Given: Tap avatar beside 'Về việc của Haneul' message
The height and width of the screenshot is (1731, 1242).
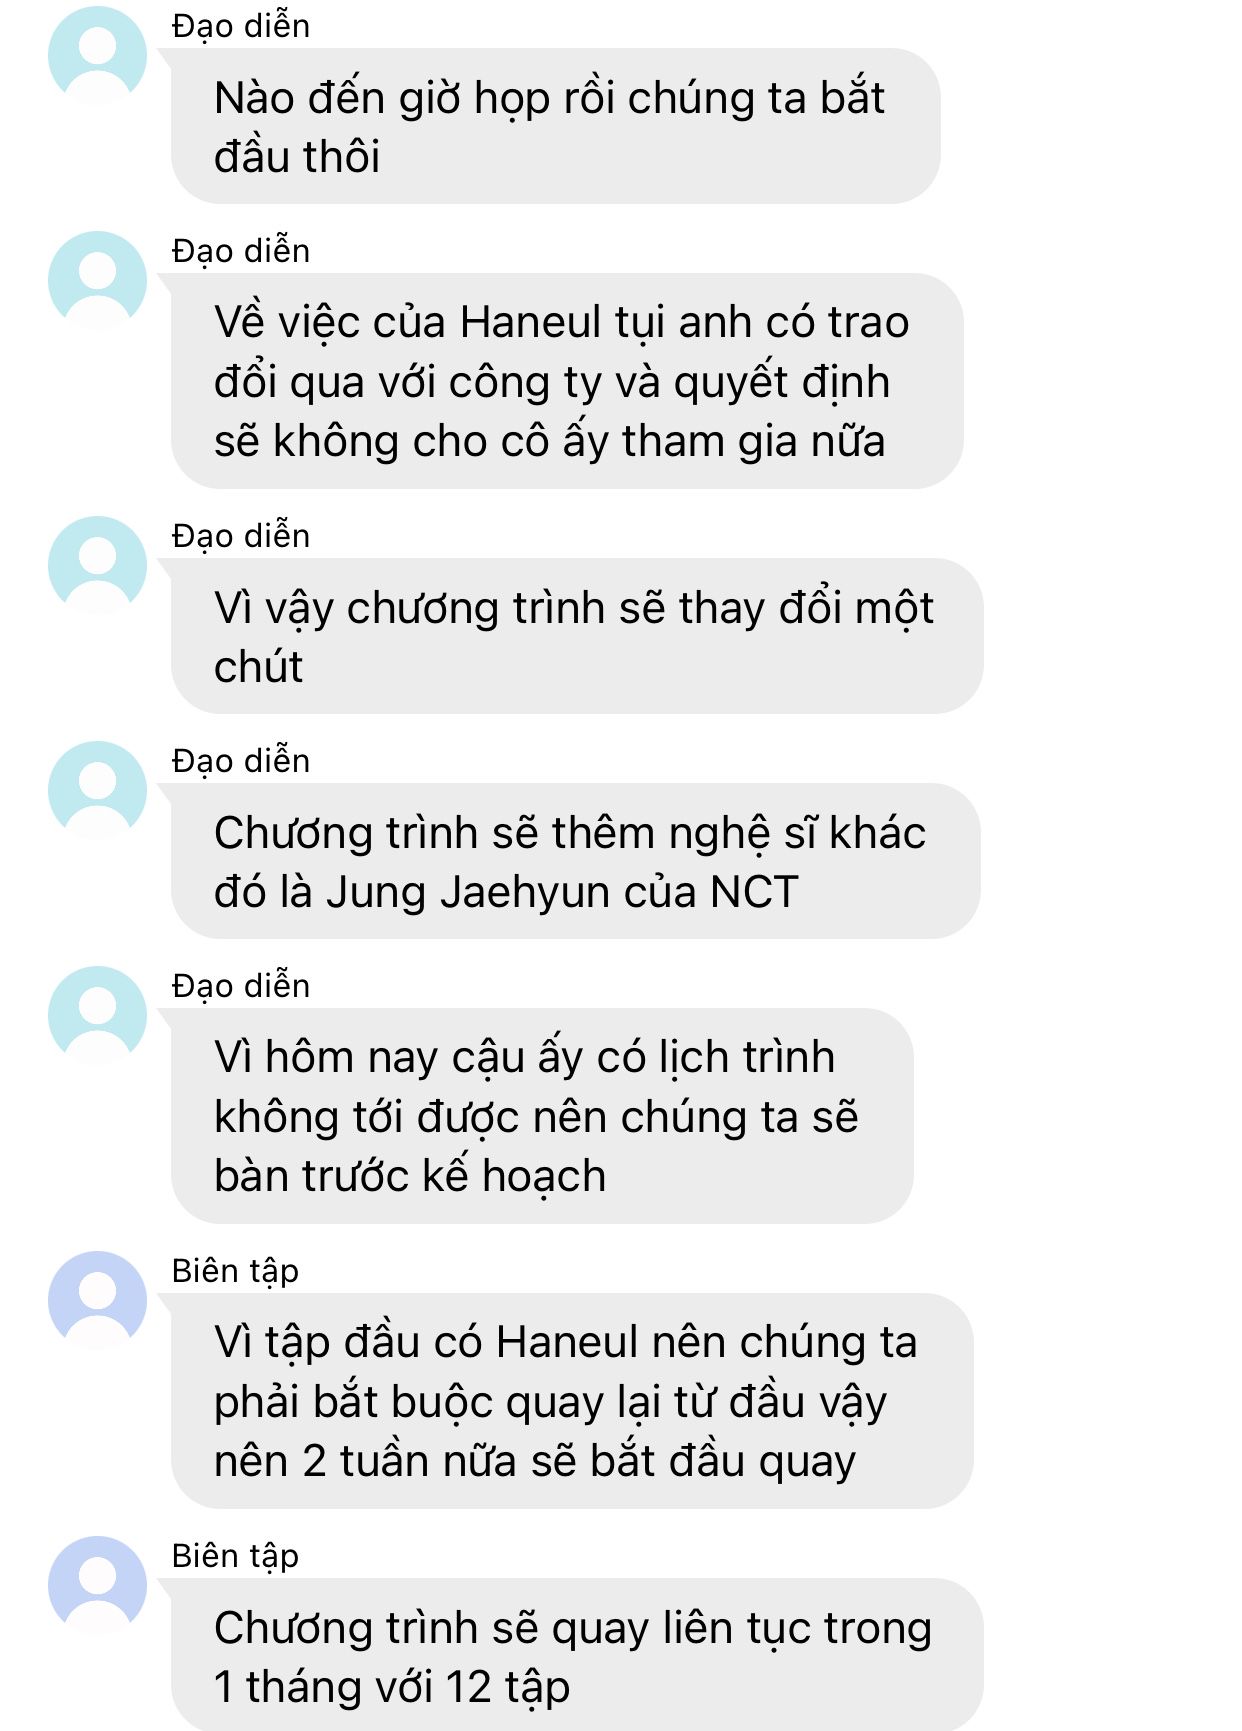Looking at the screenshot, I should coord(97,280).
